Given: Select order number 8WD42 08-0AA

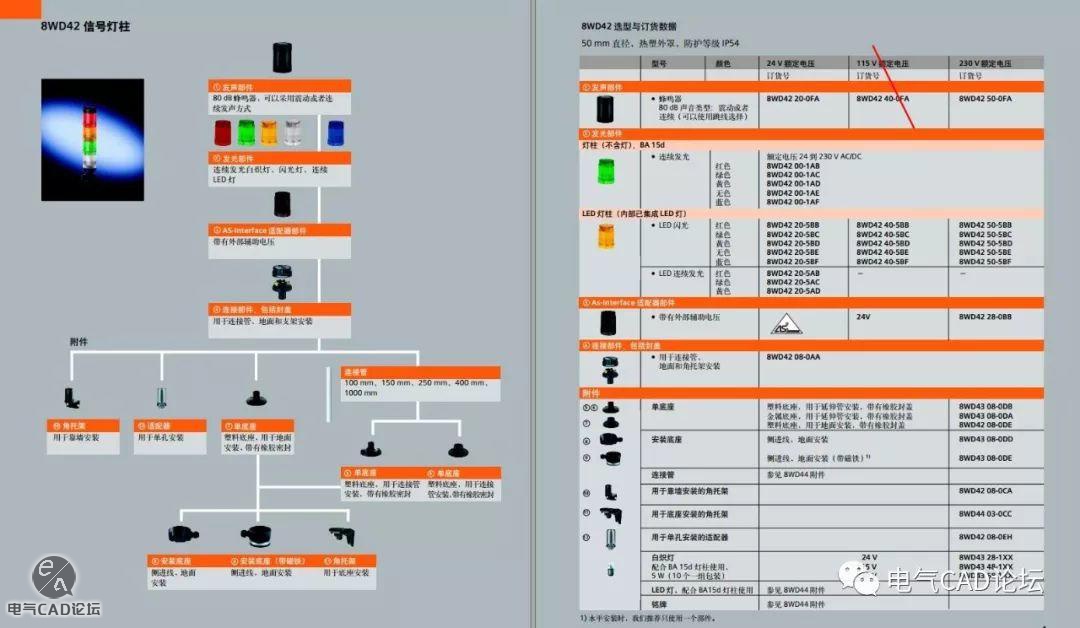Looking at the screenshot, I should 793,357.
